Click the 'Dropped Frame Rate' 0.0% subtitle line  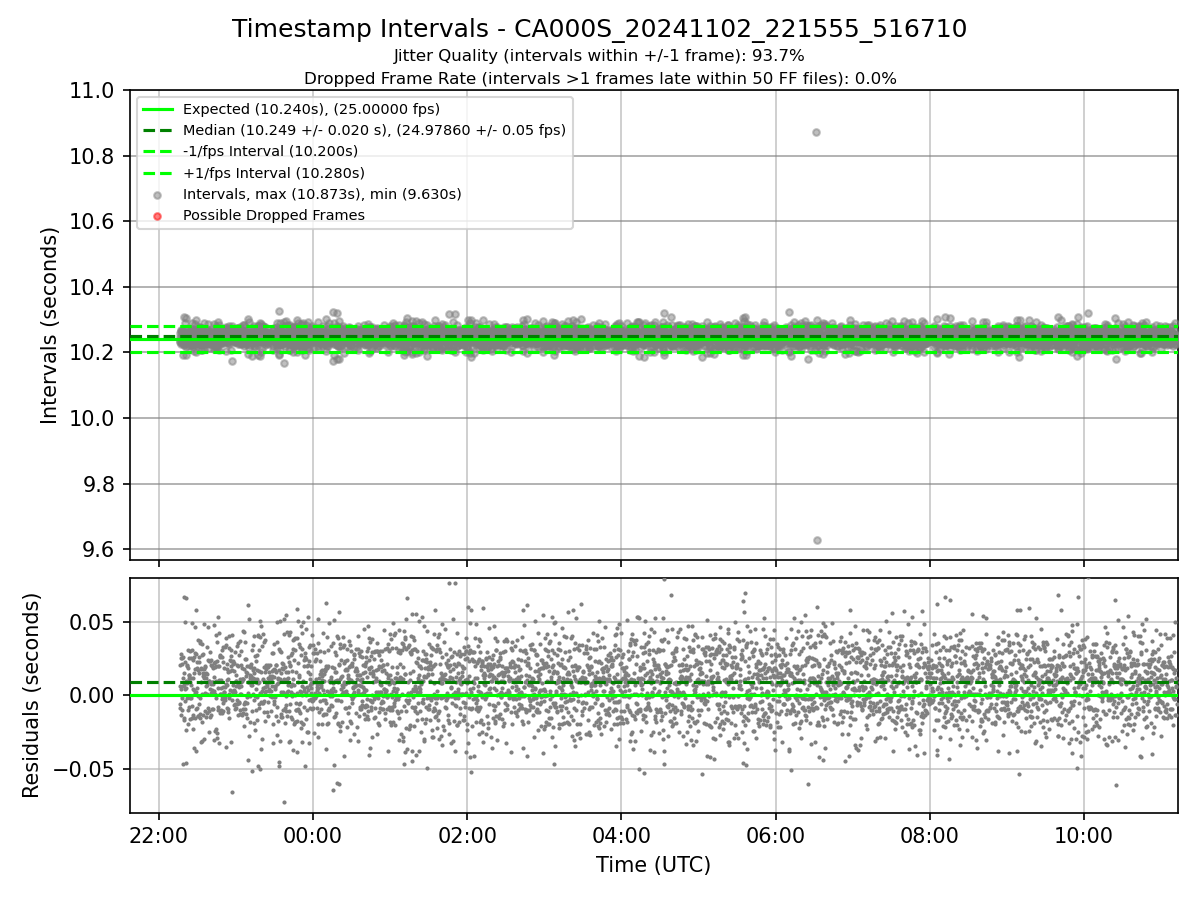coord(599,78)
